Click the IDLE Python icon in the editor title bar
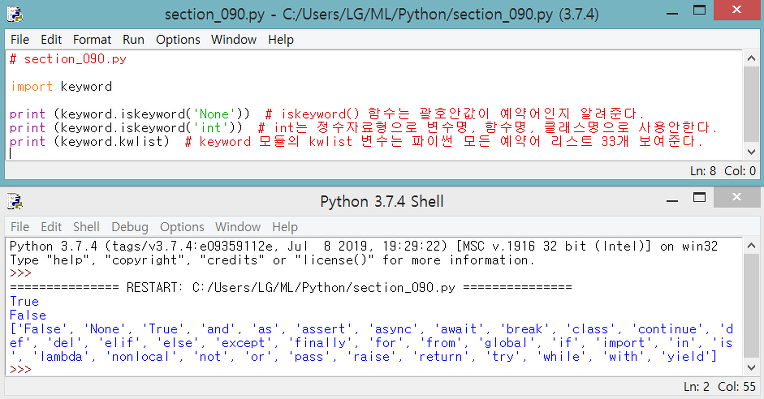Screen dimensions: 764x399 15,14
